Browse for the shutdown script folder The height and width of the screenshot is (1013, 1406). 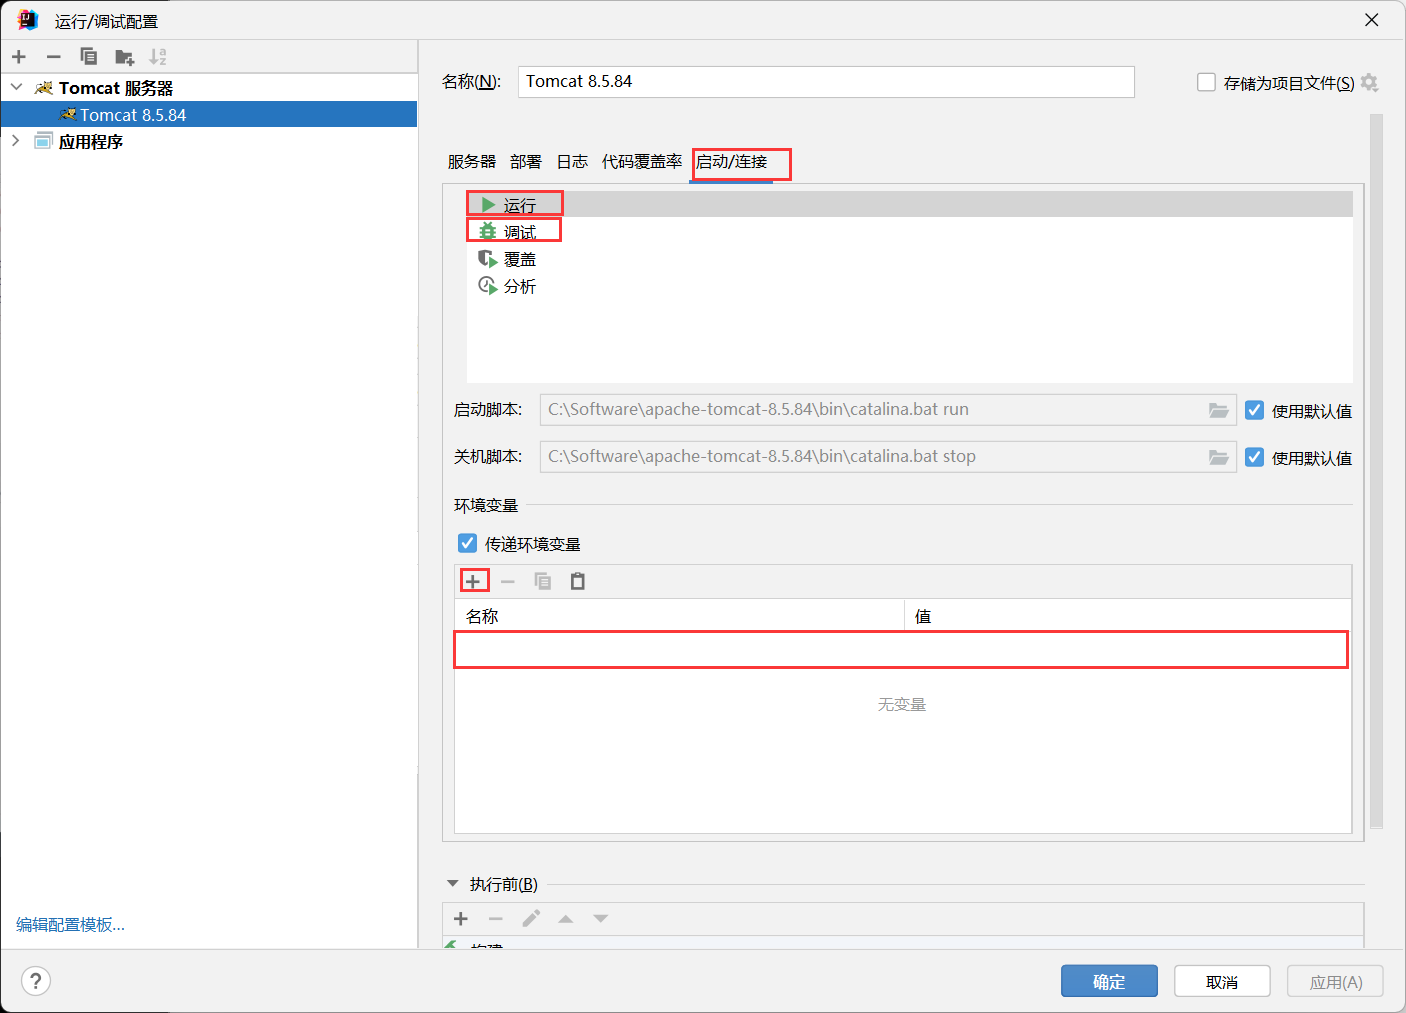point(1218,457)
